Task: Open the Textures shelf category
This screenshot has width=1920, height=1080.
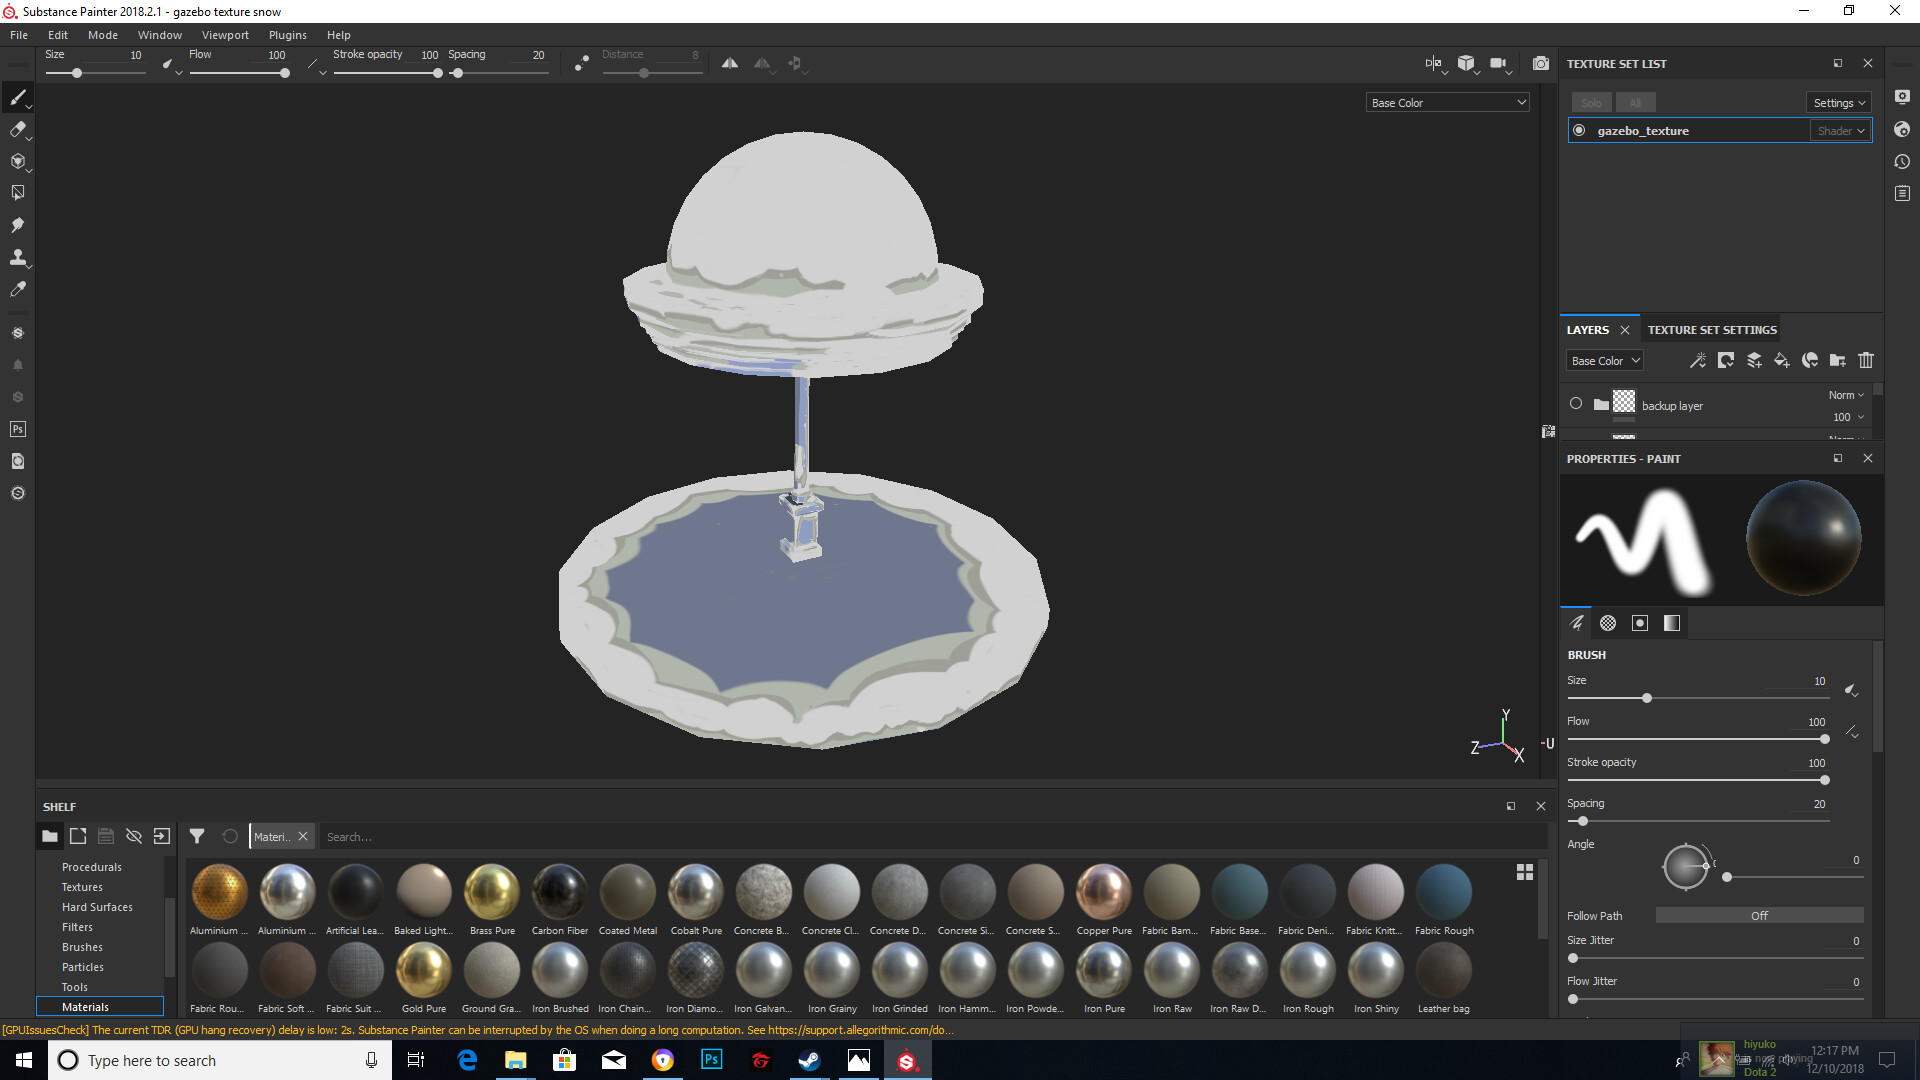Action: [82, 886]
